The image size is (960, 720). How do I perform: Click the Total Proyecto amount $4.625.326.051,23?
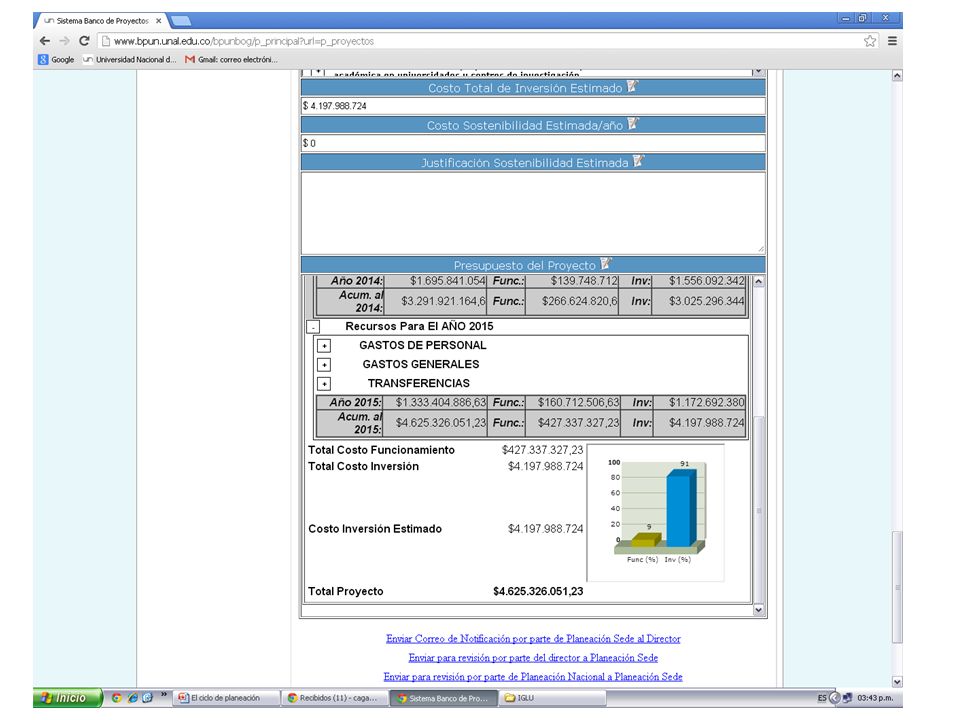pyautogui.click(x=538, y=591)
